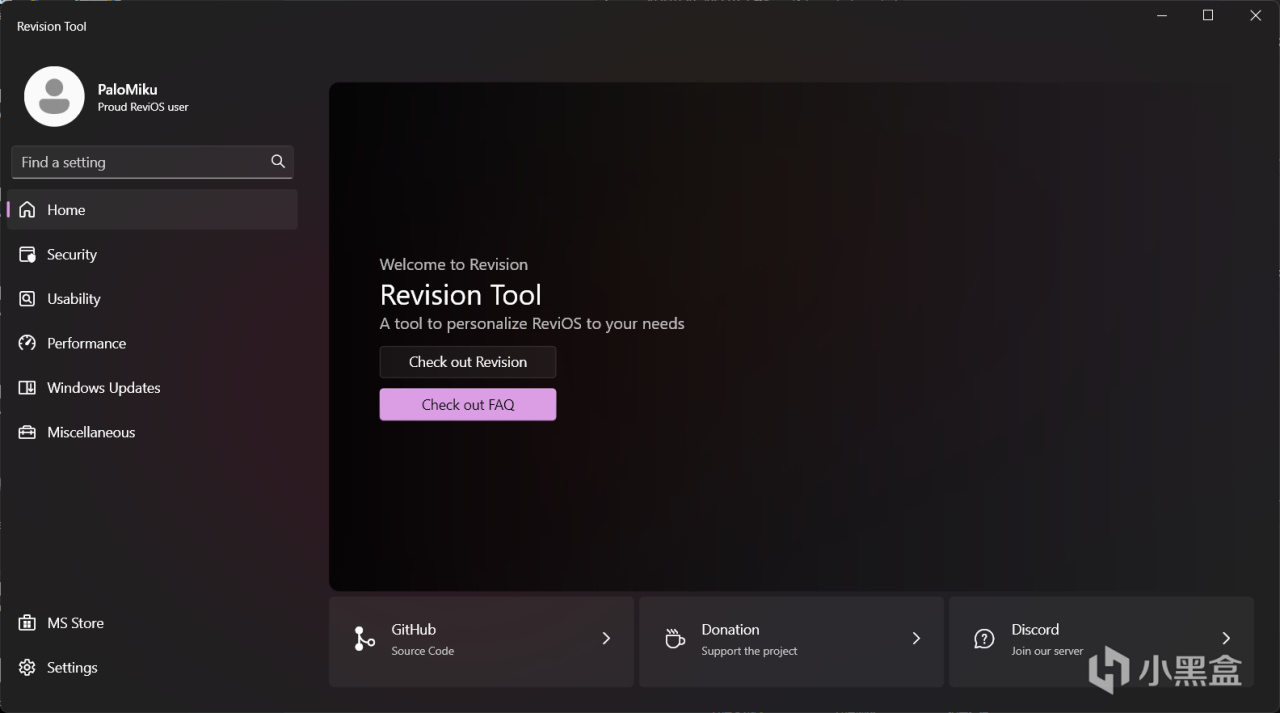Click the PaloMiku username text
The image size is (1280, 713).
128,89
